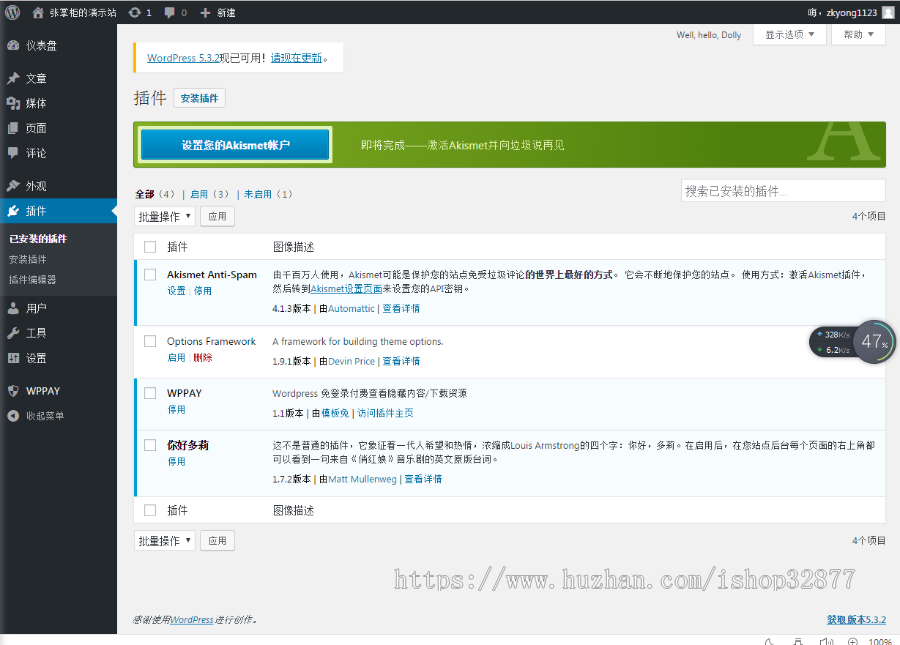Check the select-all plugins checkbox
The image size is (900, 645).
point(150,247)
